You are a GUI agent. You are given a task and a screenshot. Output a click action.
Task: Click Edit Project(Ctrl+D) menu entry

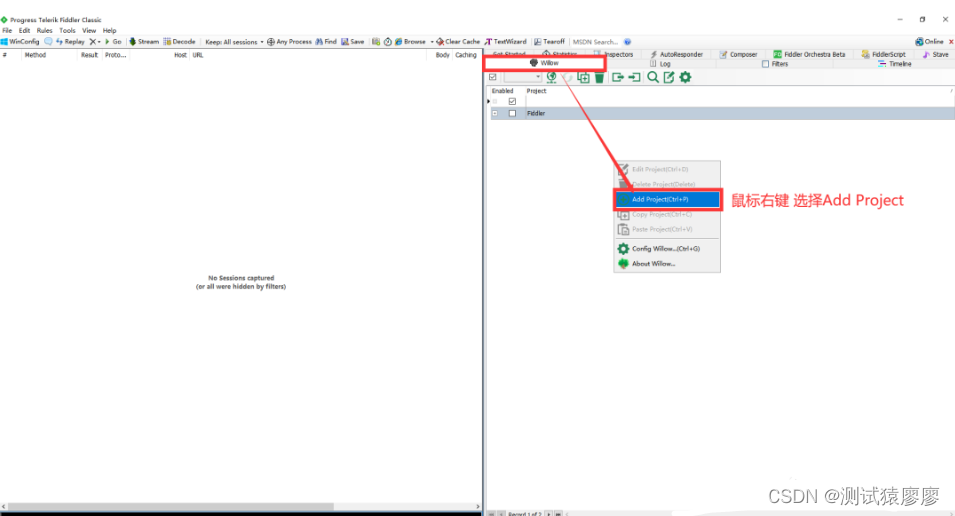[668, 169]
